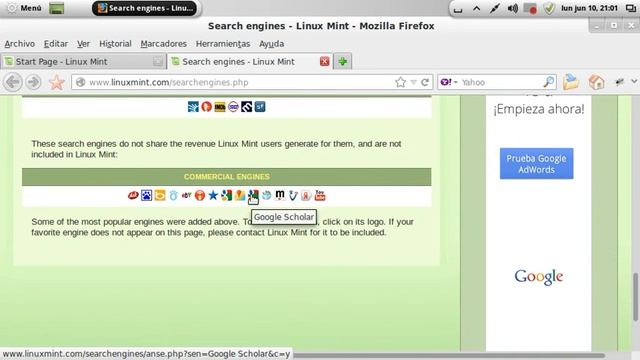Viewport: 640px width, 360px height.
Task: Reload the page with the refresh arrow
Action: click(x=425, y=82)
